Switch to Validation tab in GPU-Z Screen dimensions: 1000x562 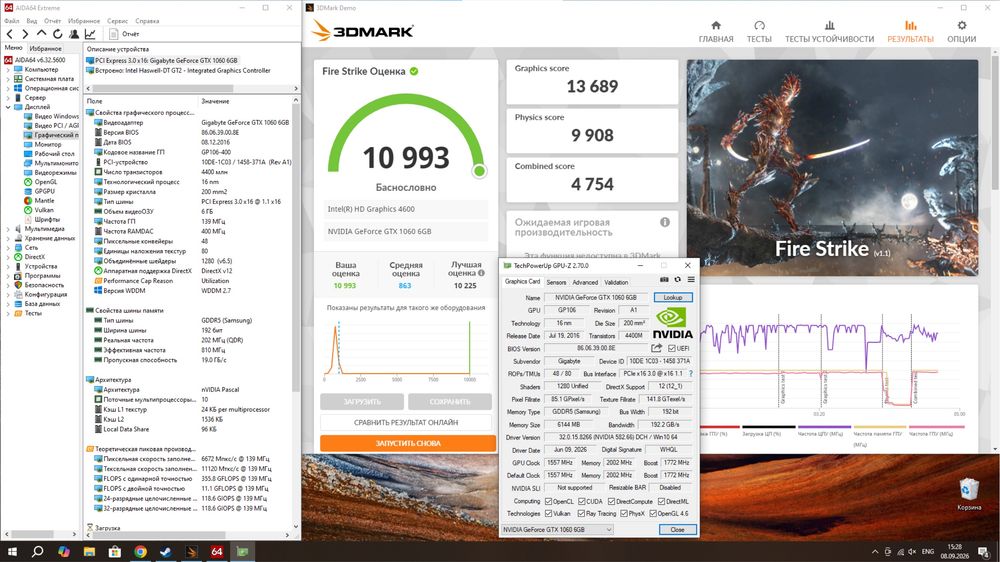pos(616,282)
